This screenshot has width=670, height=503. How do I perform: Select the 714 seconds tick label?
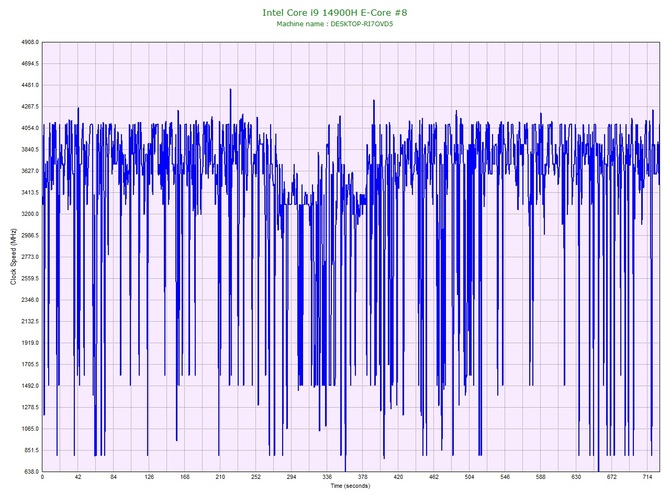pos(647,477)
